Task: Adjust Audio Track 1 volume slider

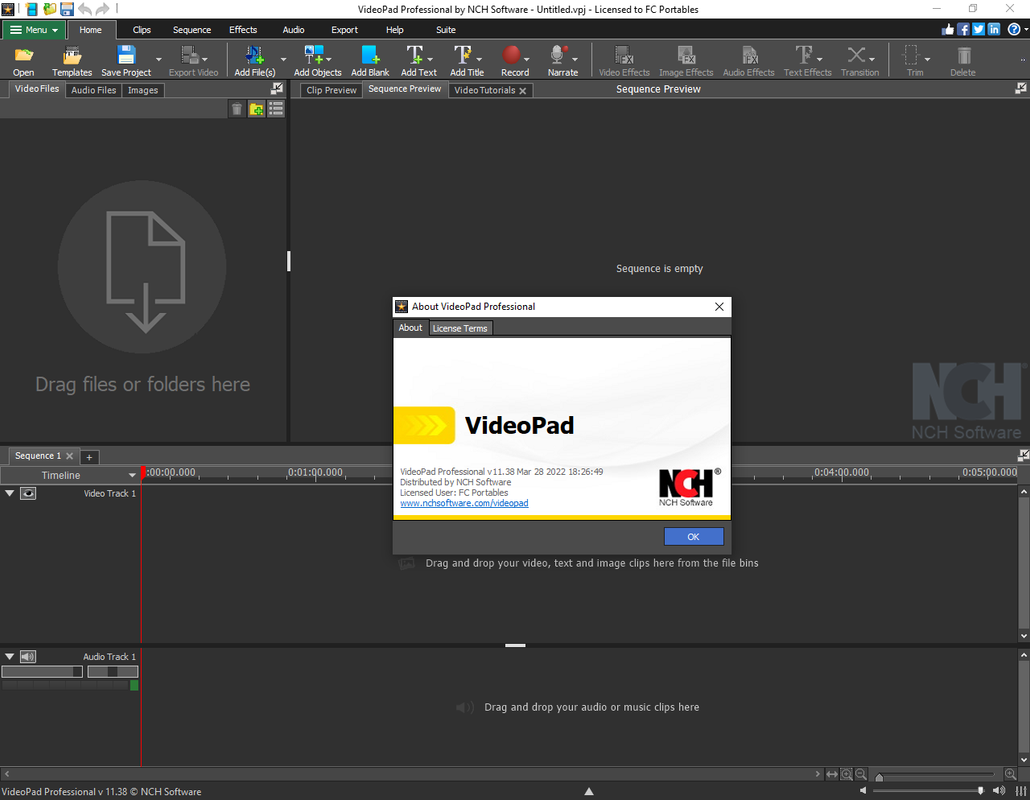Action: (x=42, y=671)
